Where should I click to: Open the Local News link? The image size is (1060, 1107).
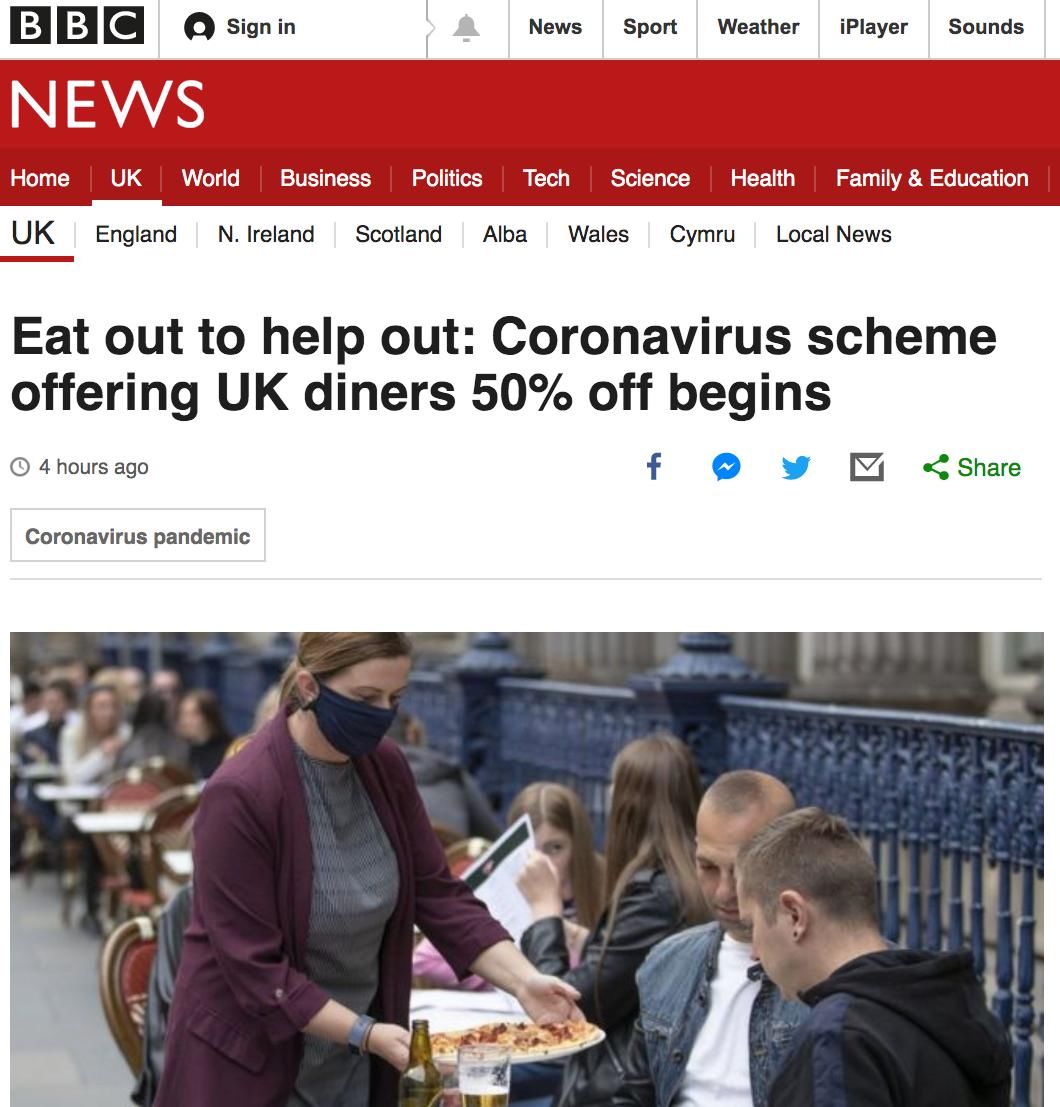(833, 234)
